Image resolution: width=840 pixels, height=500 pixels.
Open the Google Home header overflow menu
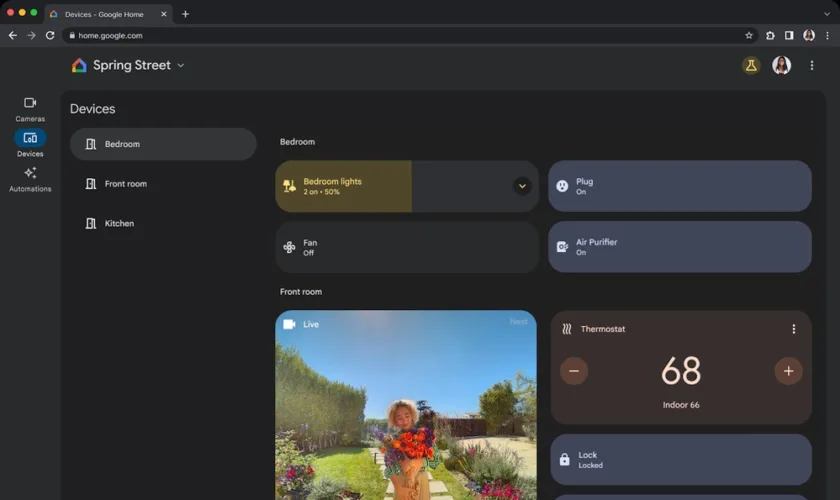coord(812,65)
